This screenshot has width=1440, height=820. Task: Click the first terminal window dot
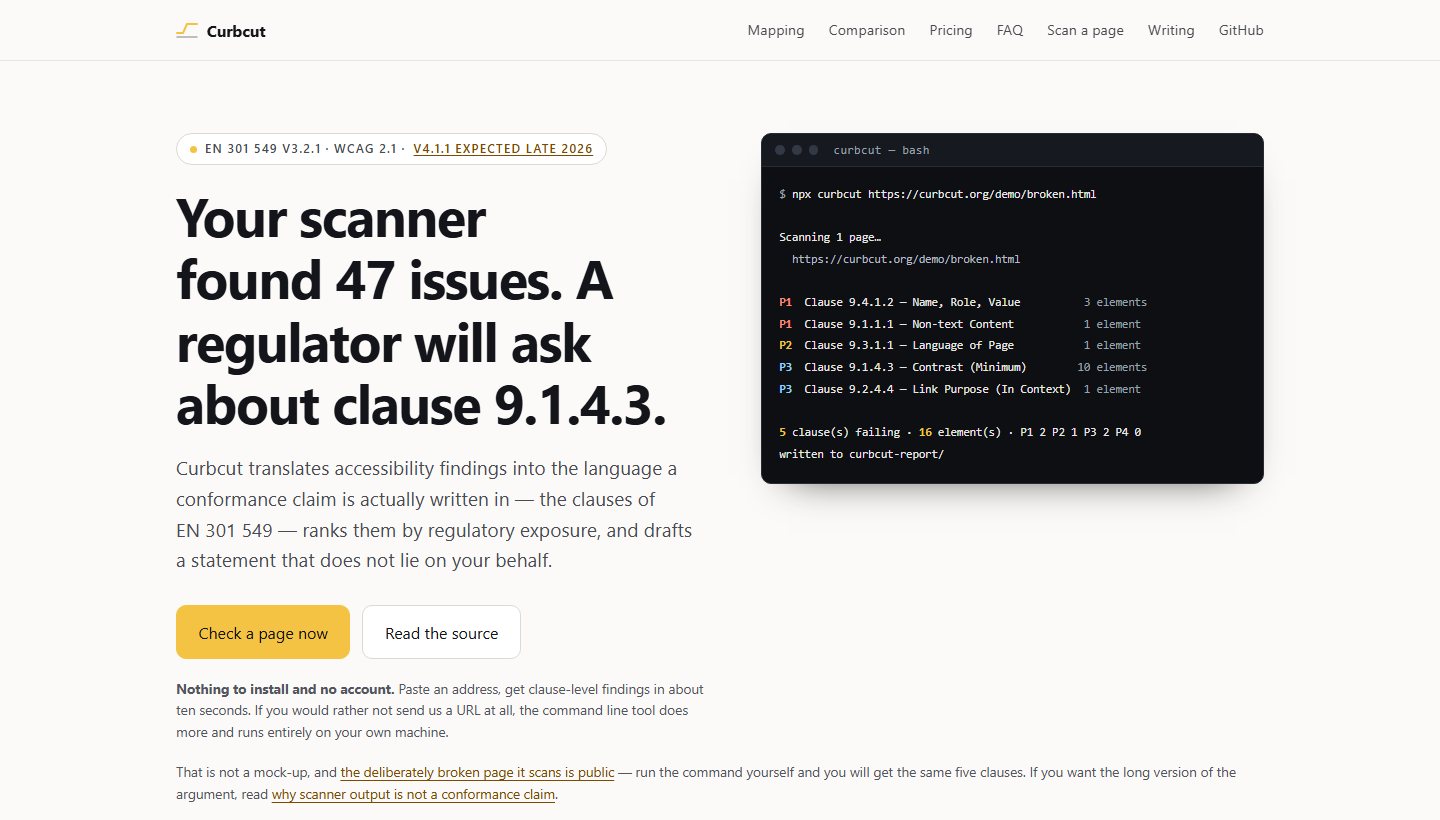pos(780,150)
